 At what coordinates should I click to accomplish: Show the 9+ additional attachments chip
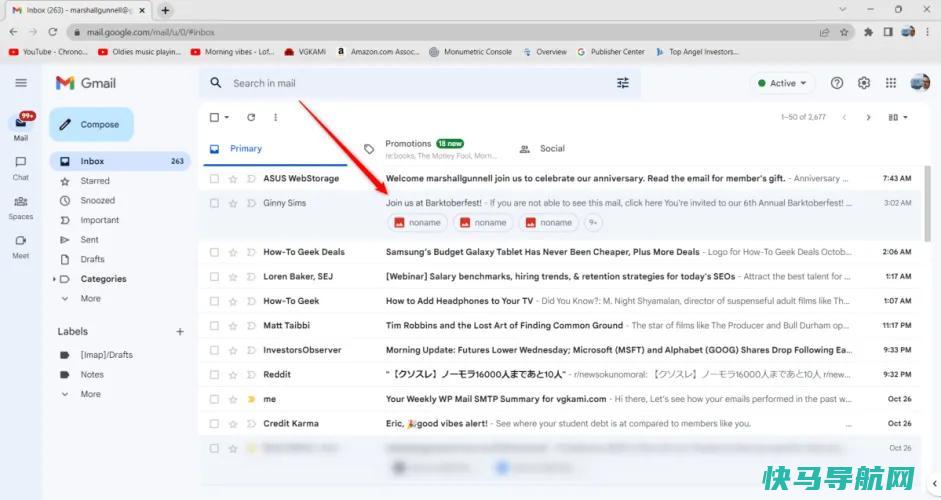pos(593,223)
